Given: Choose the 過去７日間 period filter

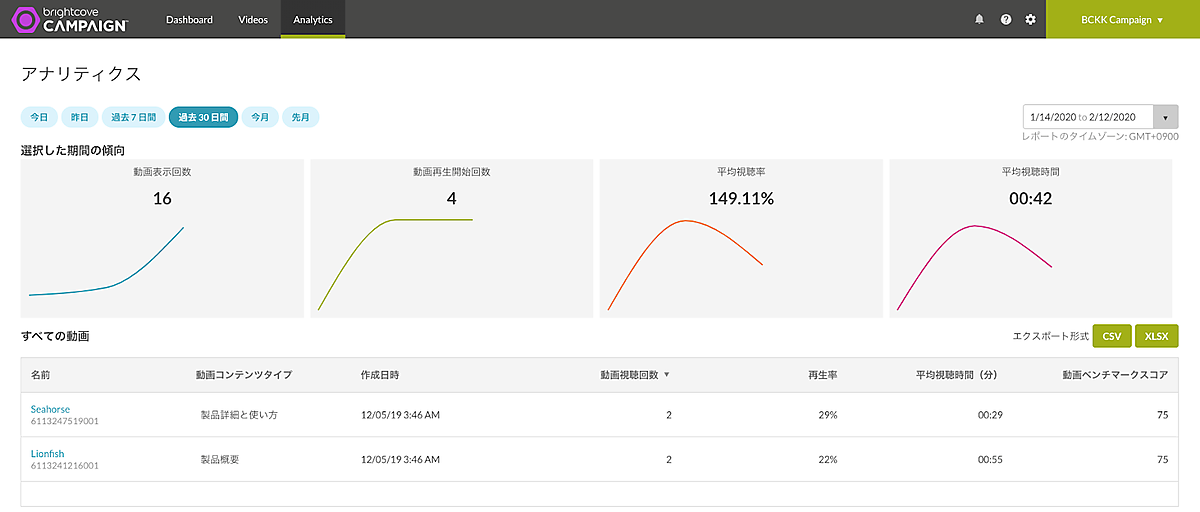Looking at the screenshot, I should [133, 117].
